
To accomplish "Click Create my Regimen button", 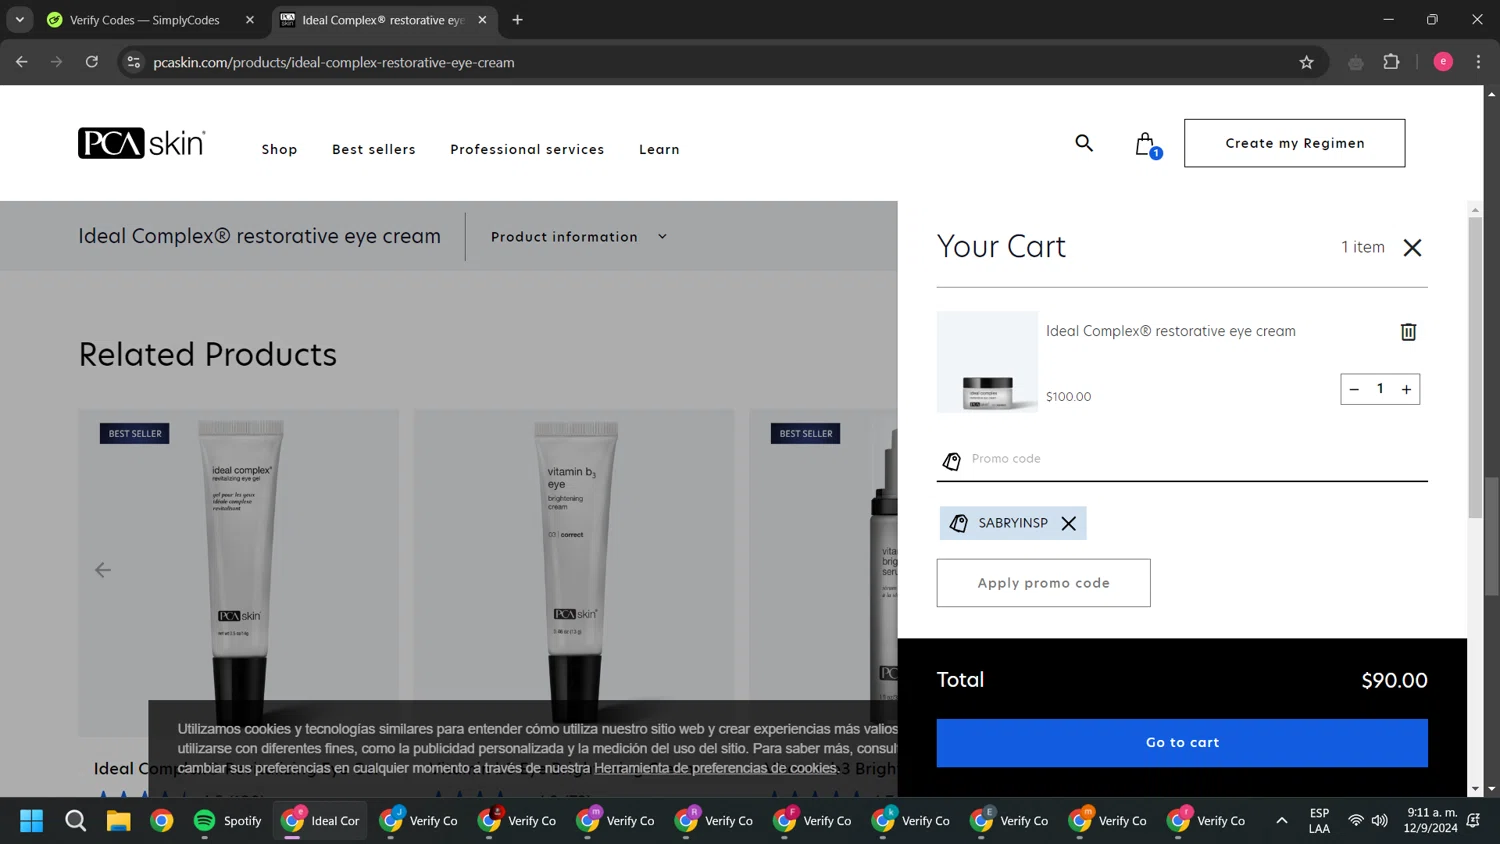I will tap(1294, 143).
